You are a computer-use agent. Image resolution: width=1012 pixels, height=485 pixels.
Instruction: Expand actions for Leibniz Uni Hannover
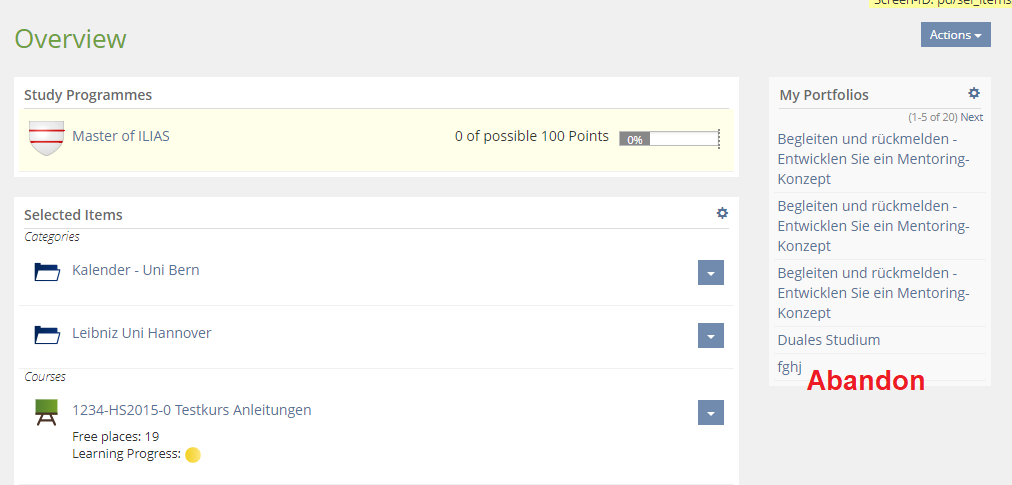click(710, 336)
